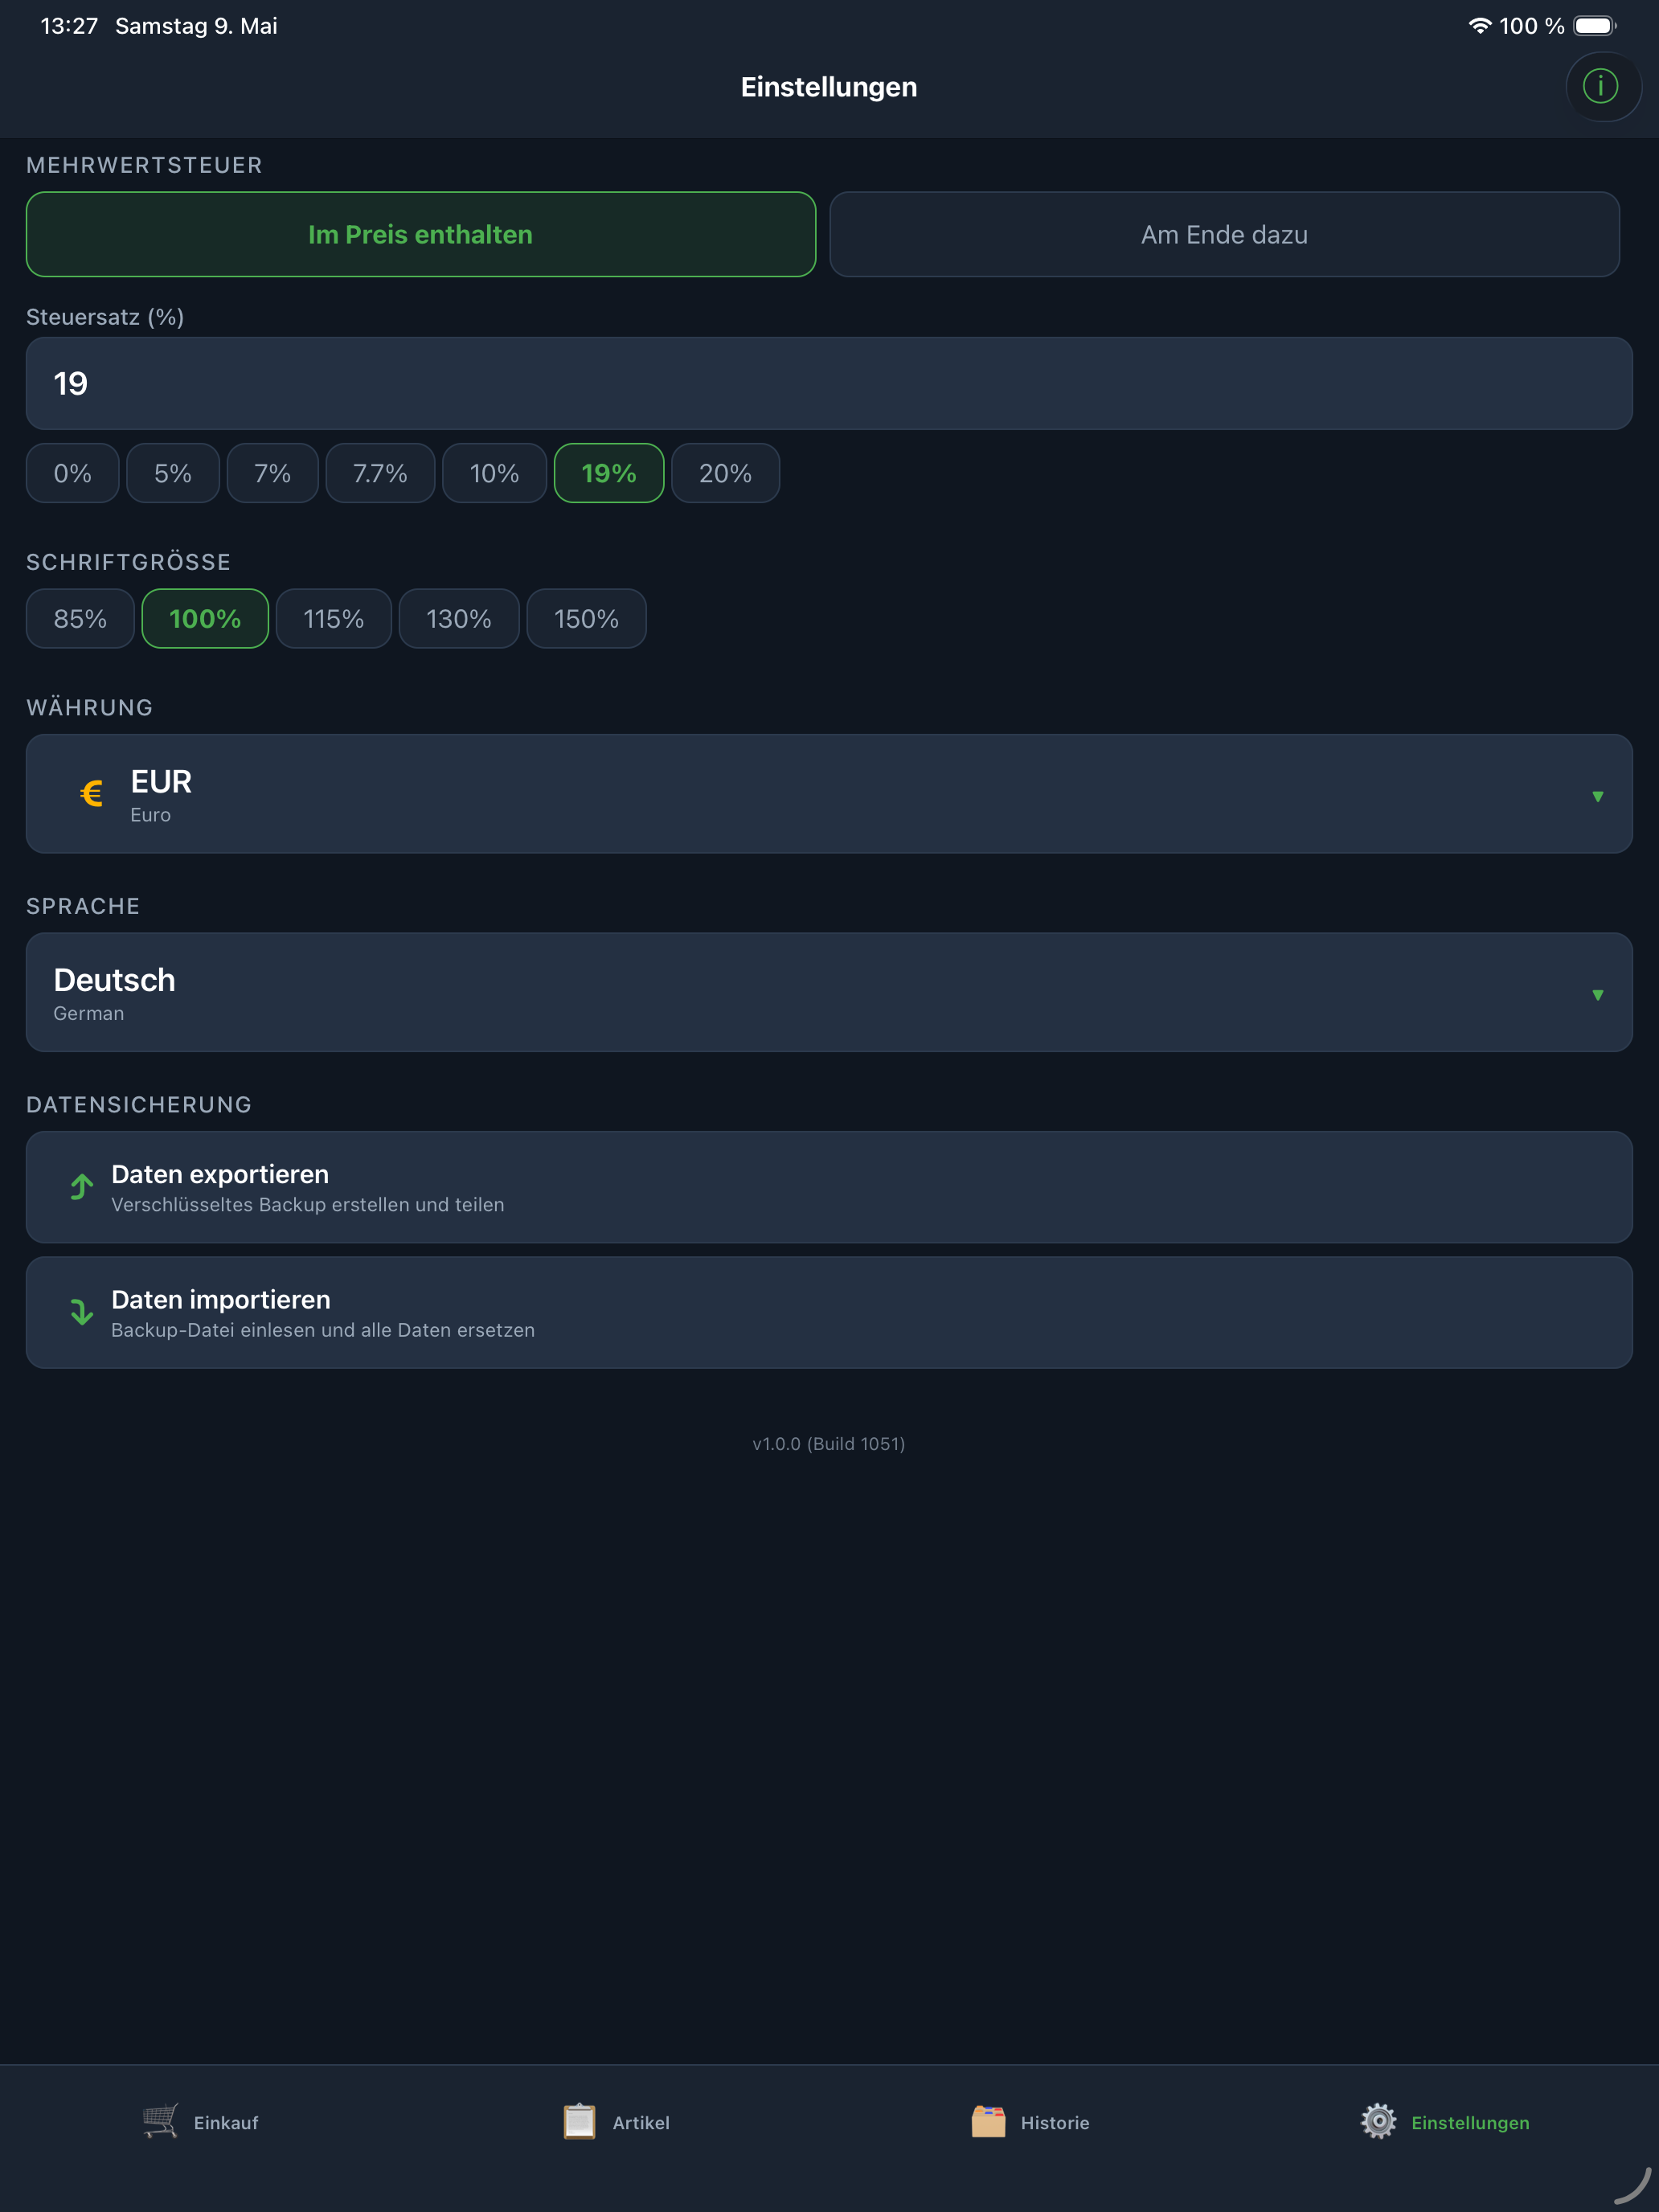Open the EUR currency dropdown

829,794
